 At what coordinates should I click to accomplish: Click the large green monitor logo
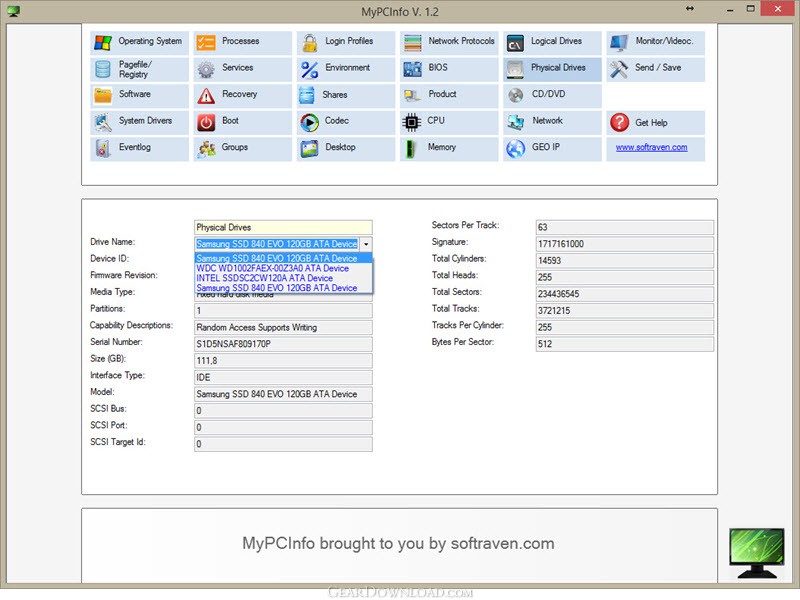[757, 554]
